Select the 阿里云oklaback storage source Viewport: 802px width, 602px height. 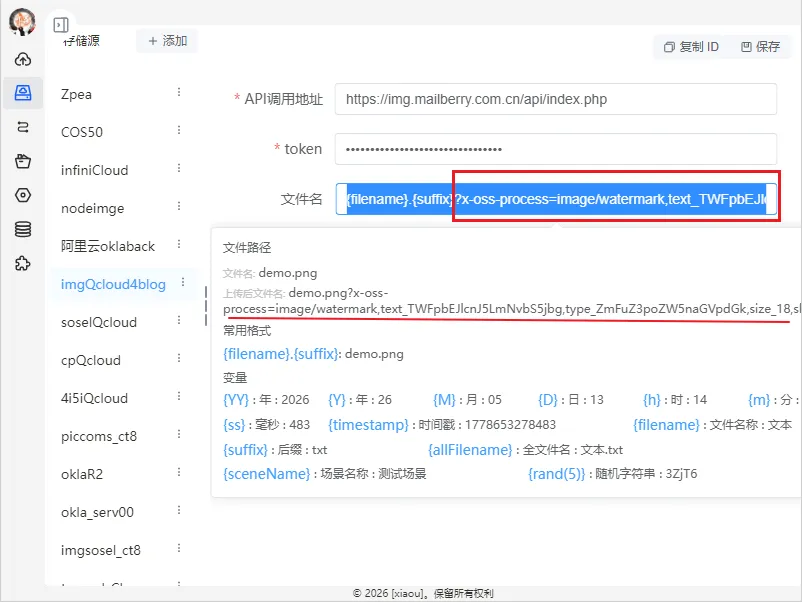click(x=107, y=247)
